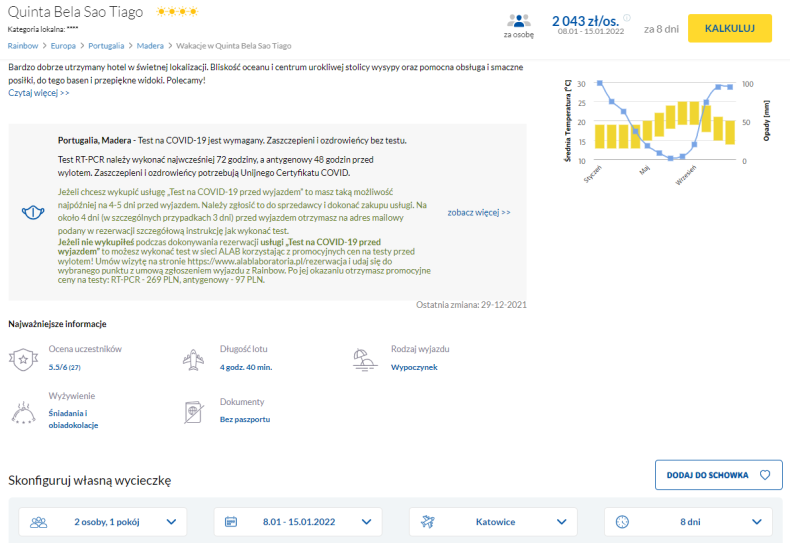Screen dimensions: 790x543
Task: Click the heart icon in DODAJ DO SCHOWKA
Action: coord(765,475)
